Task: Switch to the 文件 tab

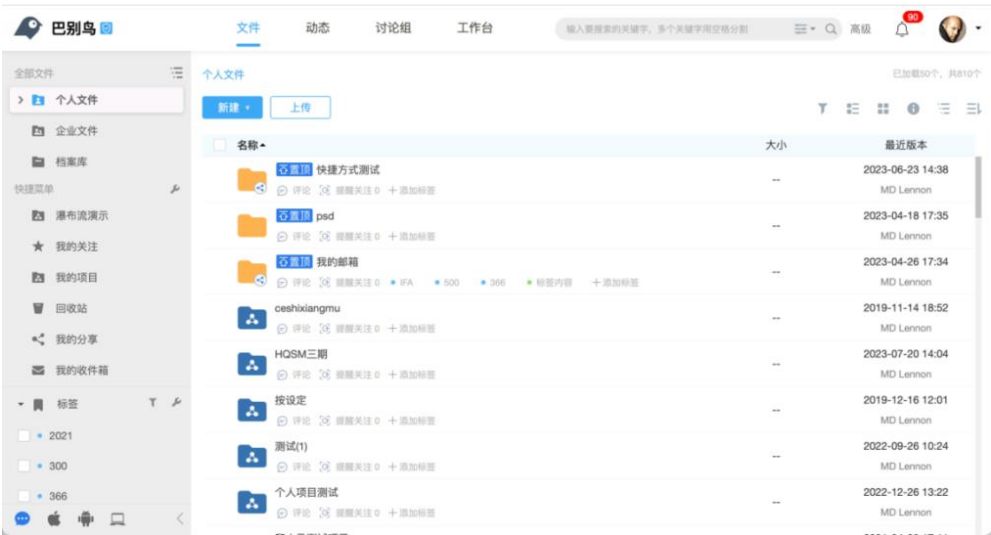Action: point(248,28)
